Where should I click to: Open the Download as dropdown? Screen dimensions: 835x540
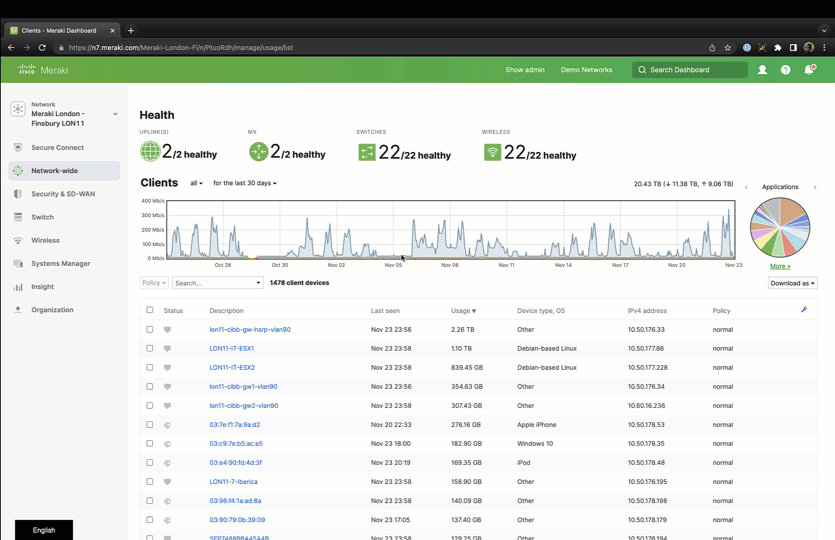(x=792, y=283)
